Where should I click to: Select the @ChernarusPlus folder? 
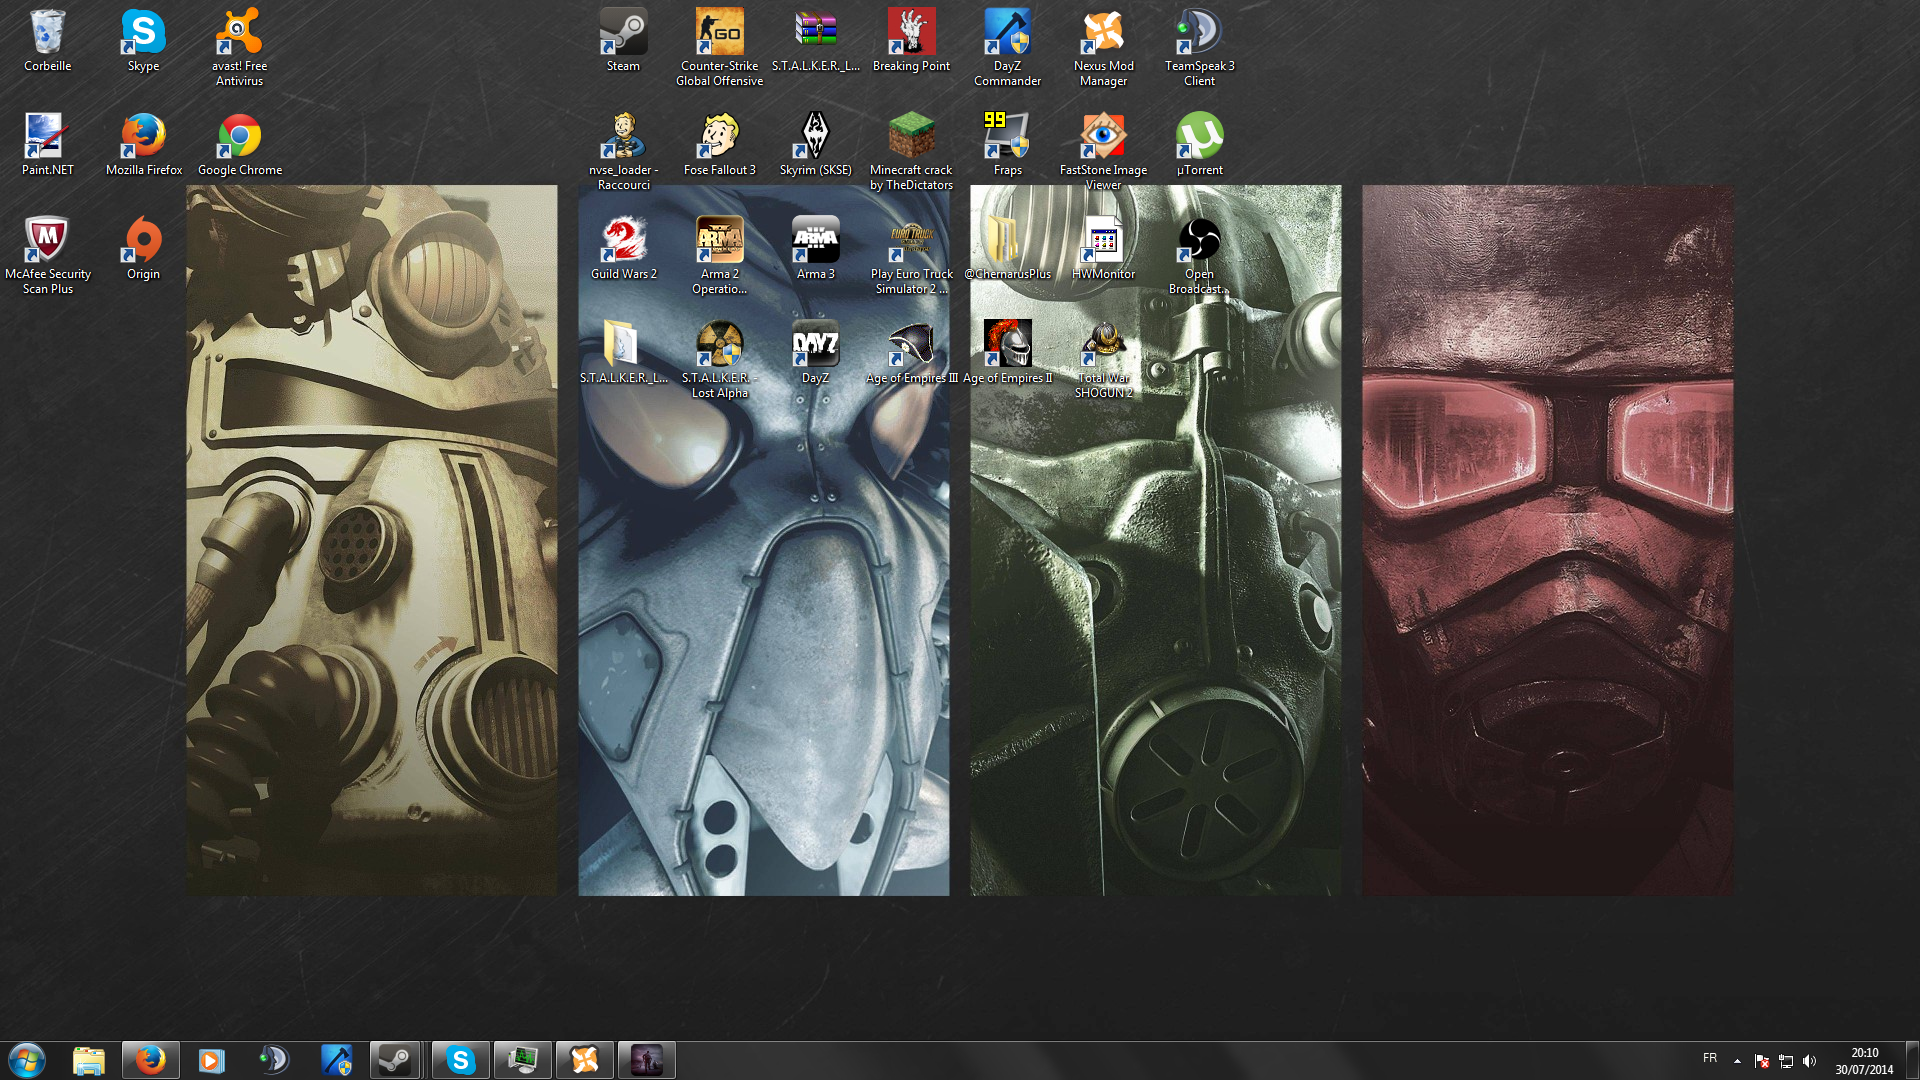point(1007,249)
